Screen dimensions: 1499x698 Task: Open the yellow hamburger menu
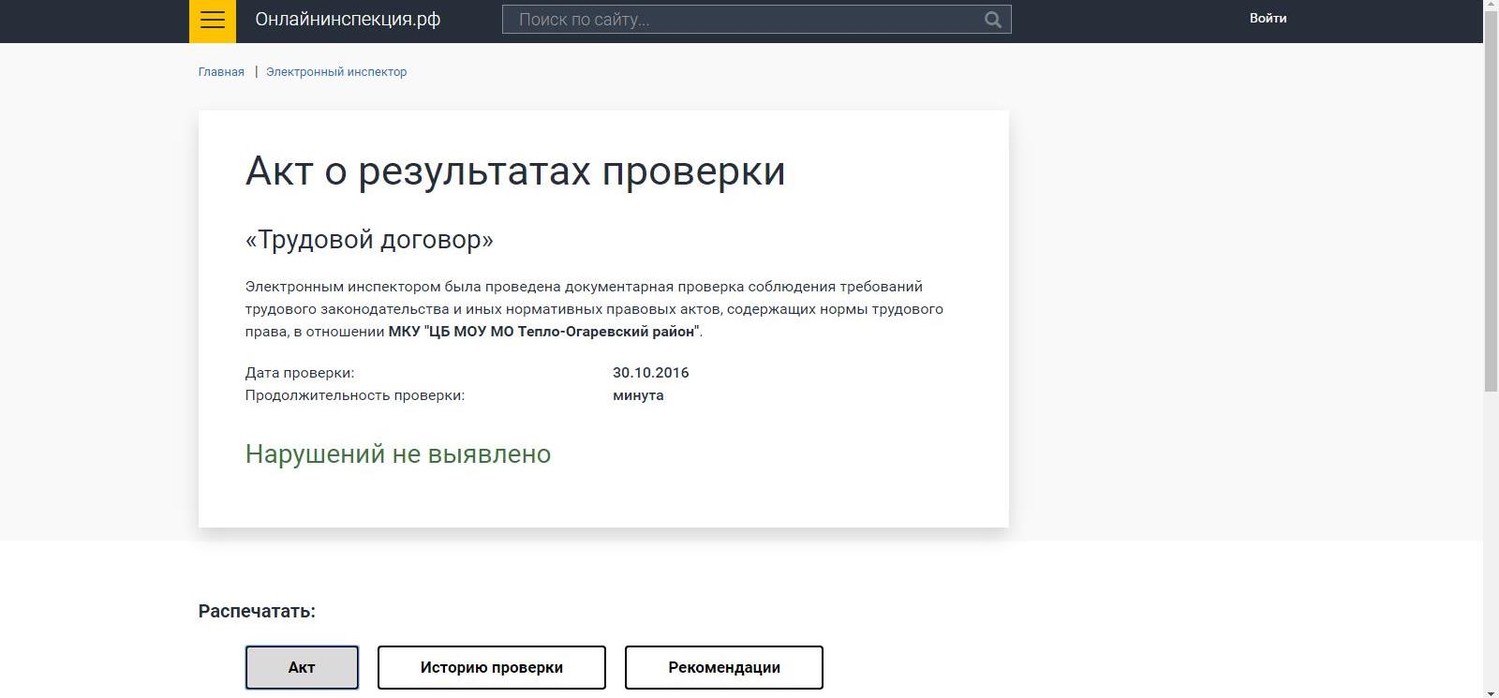point(213,20)
